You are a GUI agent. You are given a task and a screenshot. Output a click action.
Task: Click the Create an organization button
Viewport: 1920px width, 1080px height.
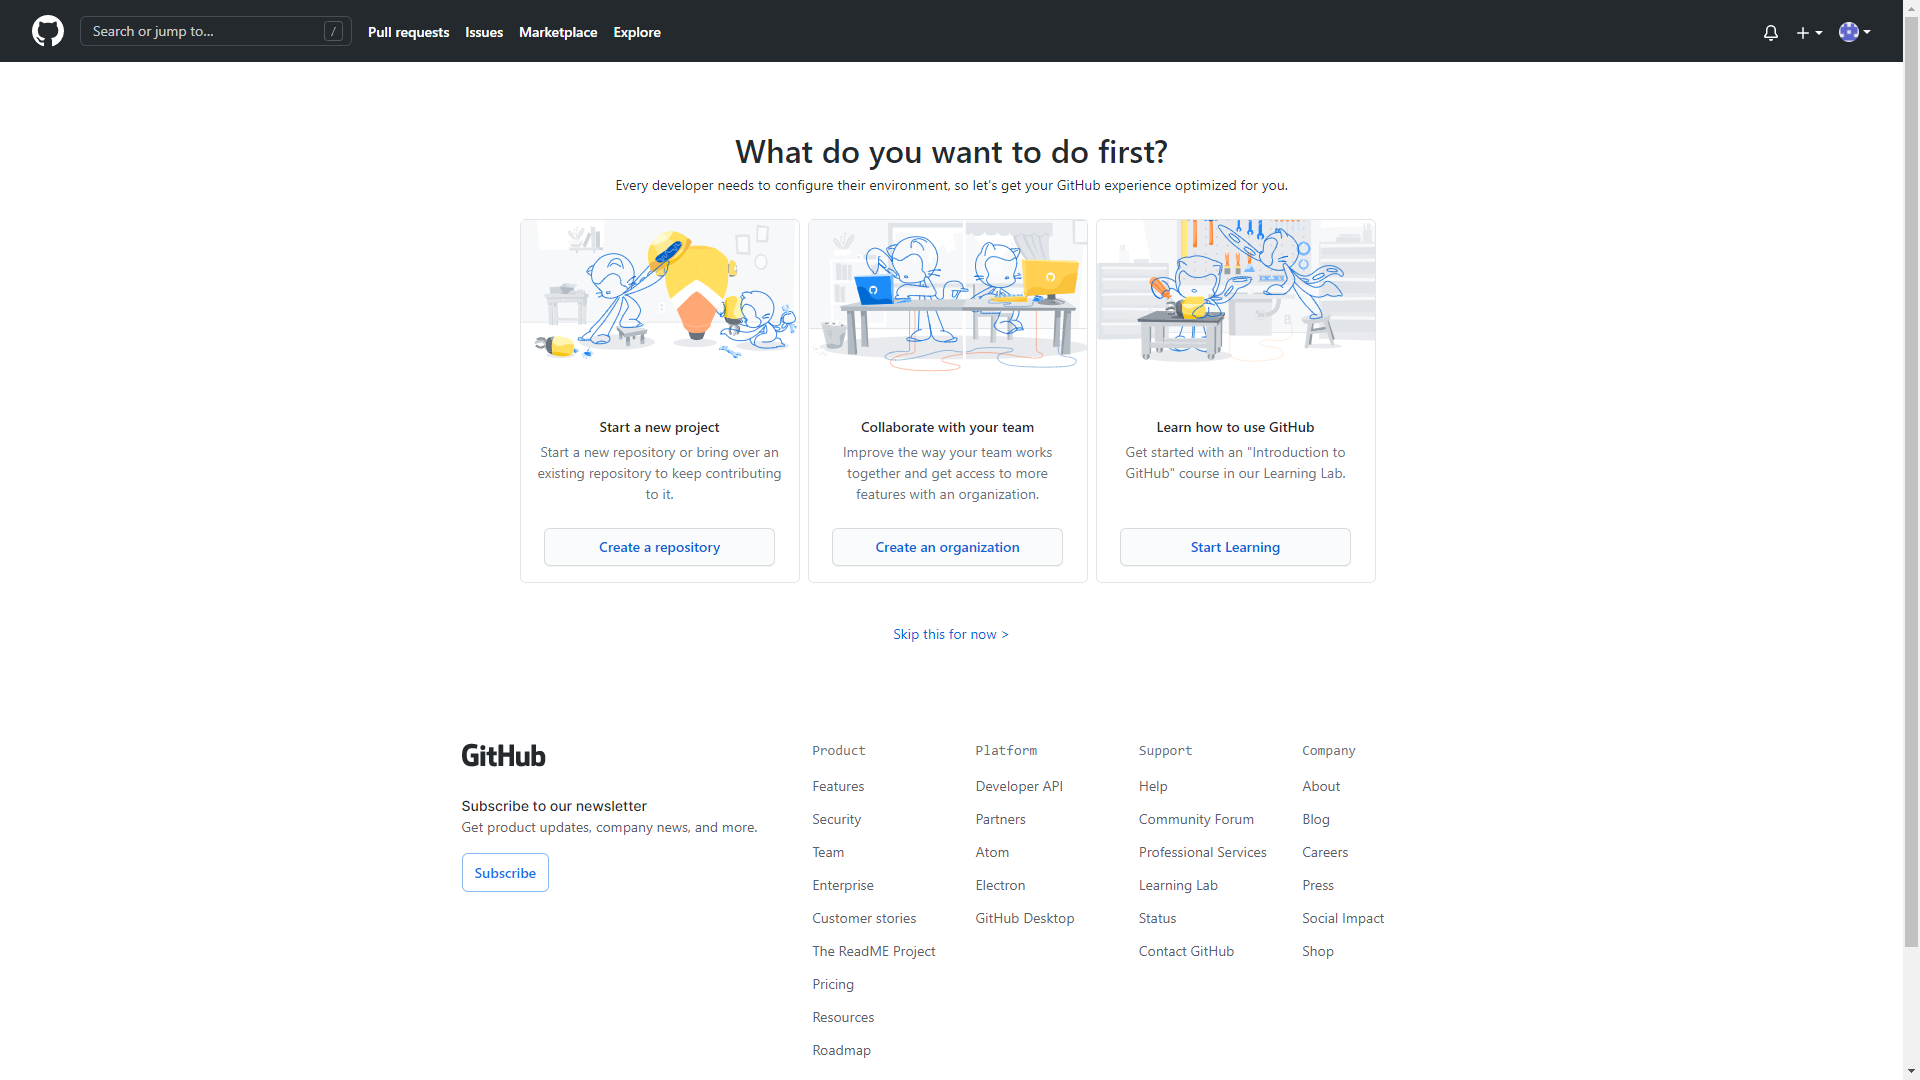947,547
